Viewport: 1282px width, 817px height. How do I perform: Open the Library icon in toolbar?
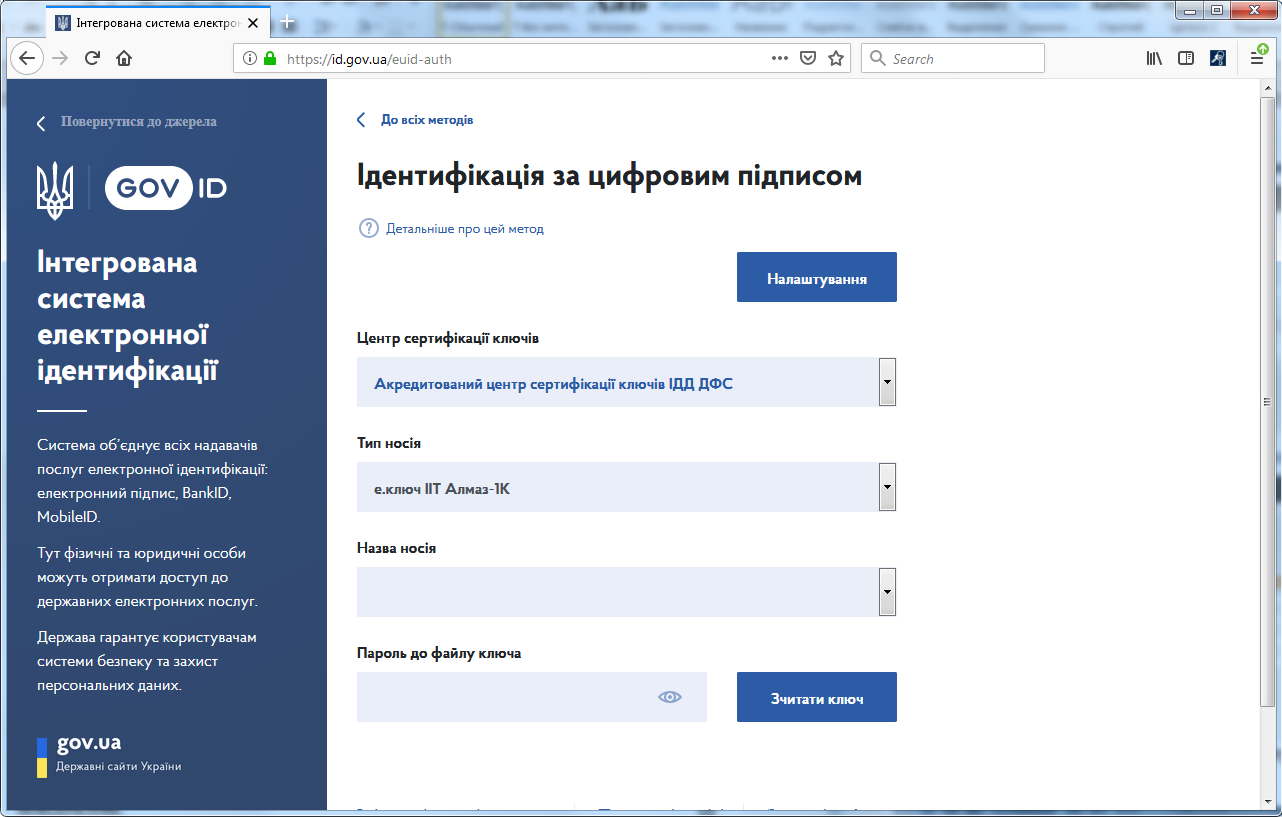pyautogui.click(x=1154, y=58)
